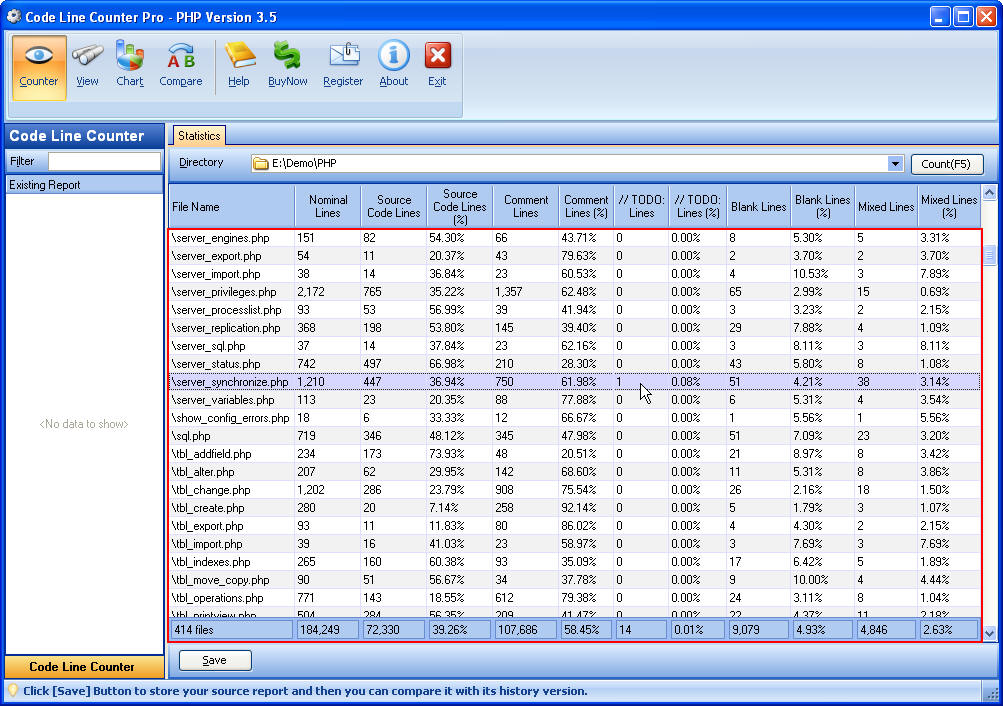Select the \server_status.php row
The height and width of the screenshot is (706, 1003).
point(574,364)
